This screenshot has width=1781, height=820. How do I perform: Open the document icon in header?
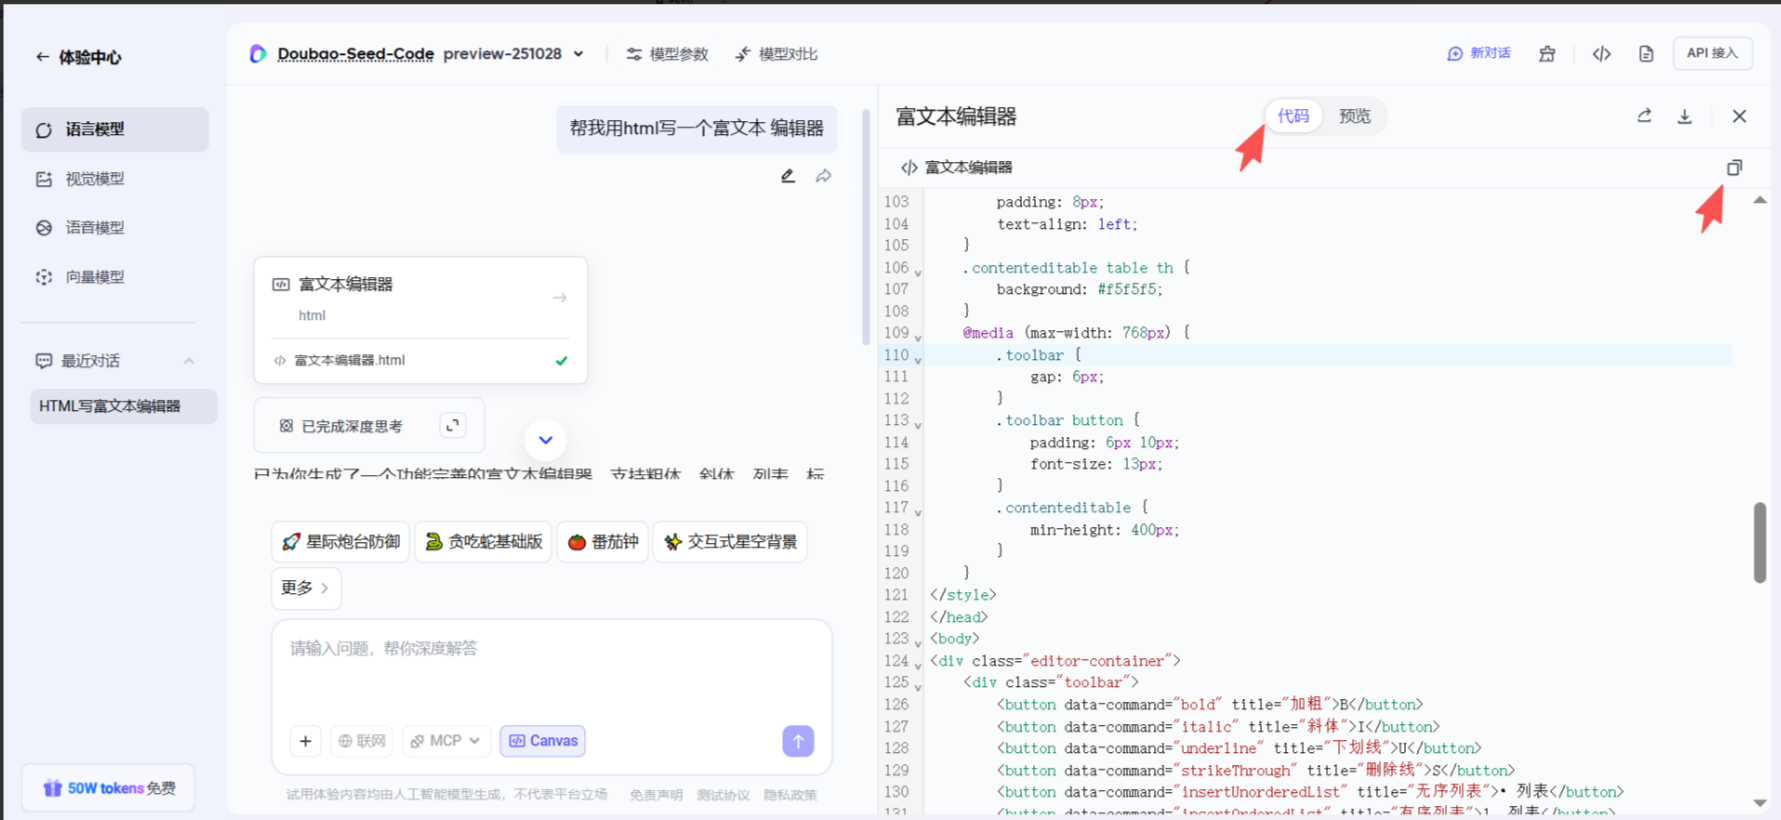click(x=1646, y=54)
